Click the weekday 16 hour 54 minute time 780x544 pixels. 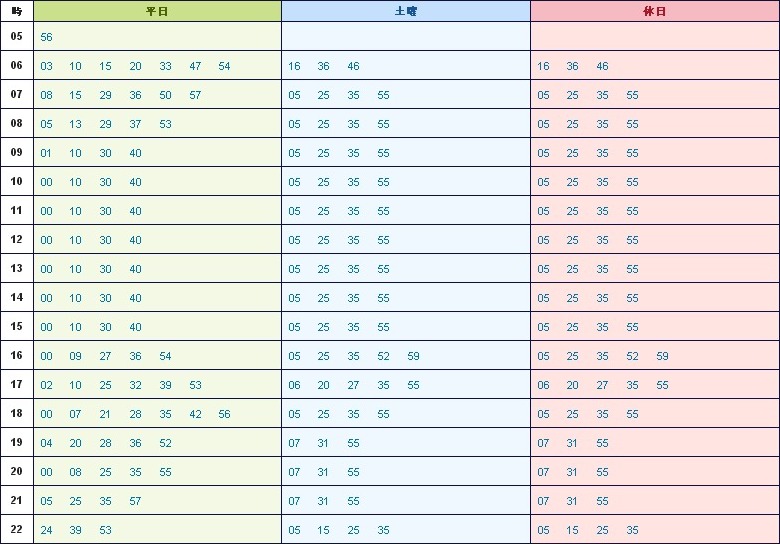(x=165, y=356)
